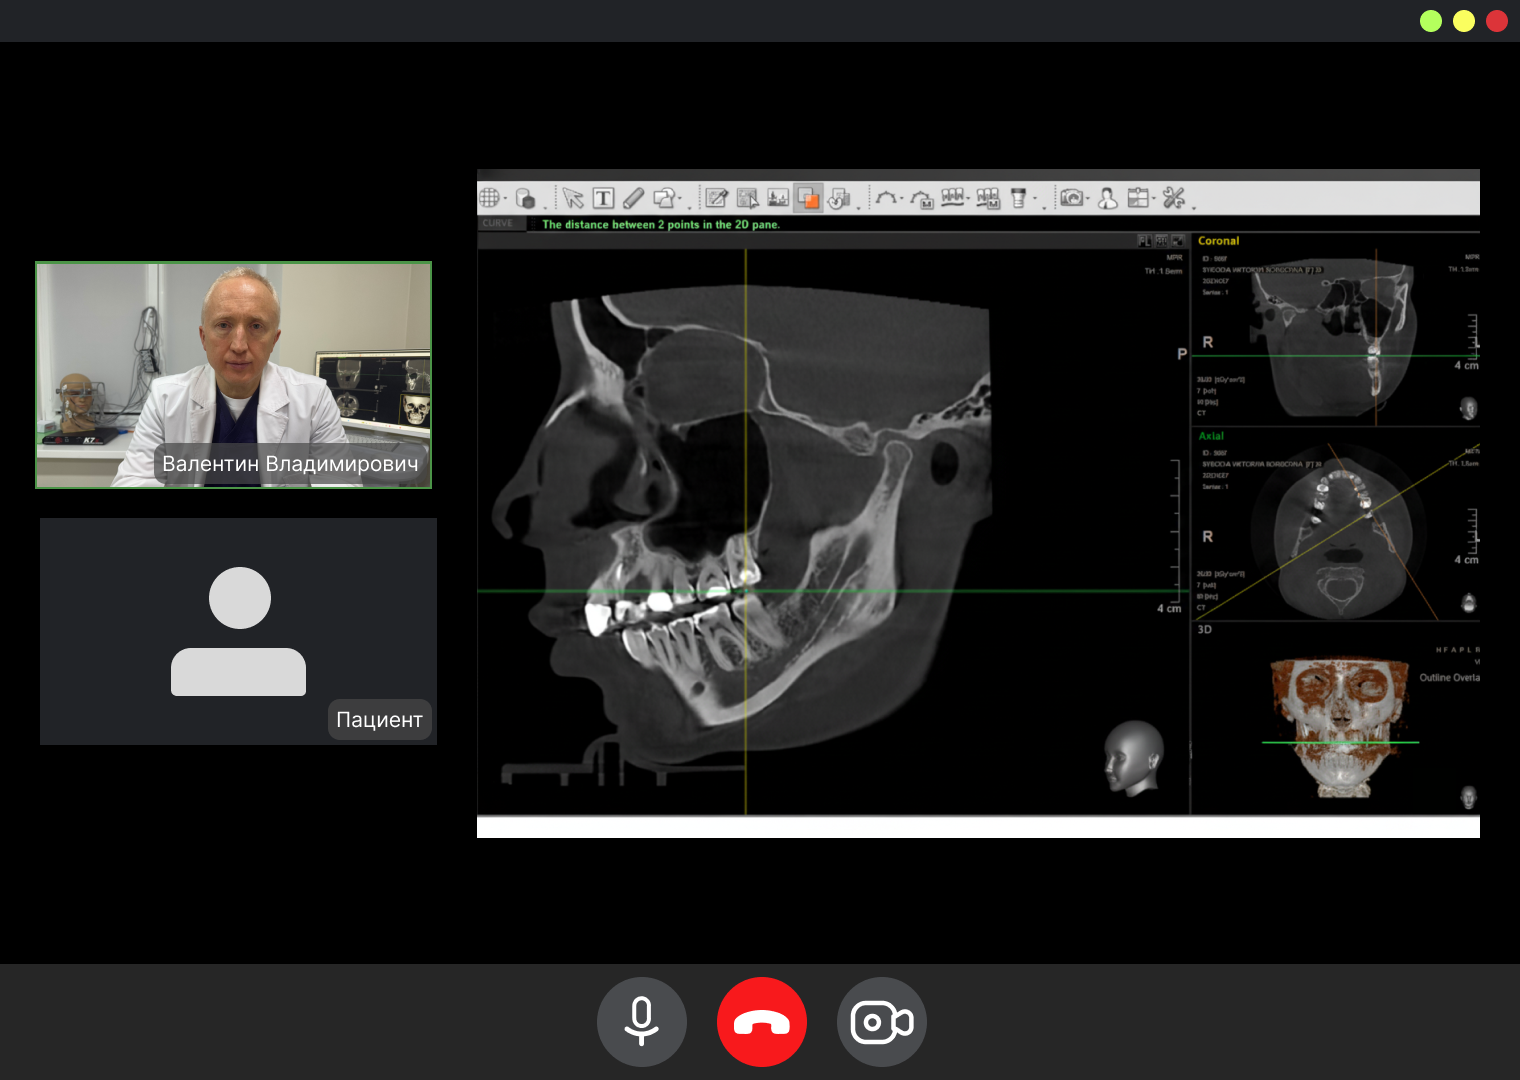Open the camera capture tool
This screenshot has width=1520, height=1080.
coord(1071,198)
